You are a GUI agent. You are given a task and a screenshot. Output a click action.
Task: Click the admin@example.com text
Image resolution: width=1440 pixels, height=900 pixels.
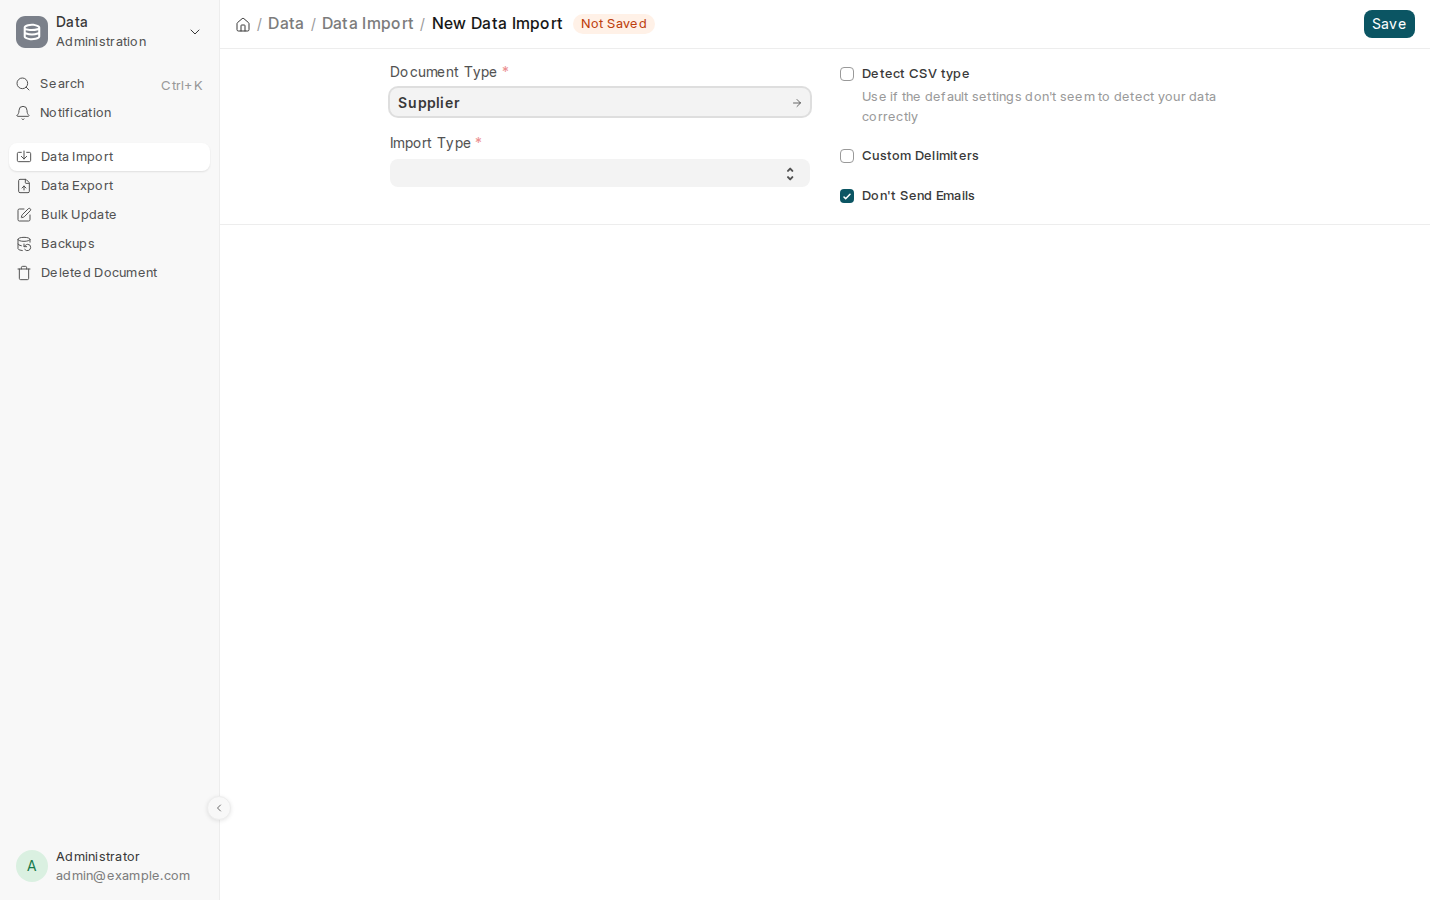123,876
